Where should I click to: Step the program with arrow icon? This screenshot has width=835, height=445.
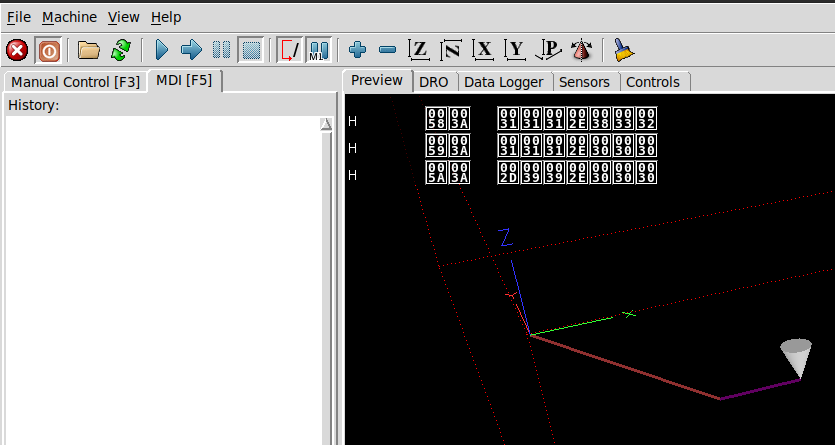[191, 50]
